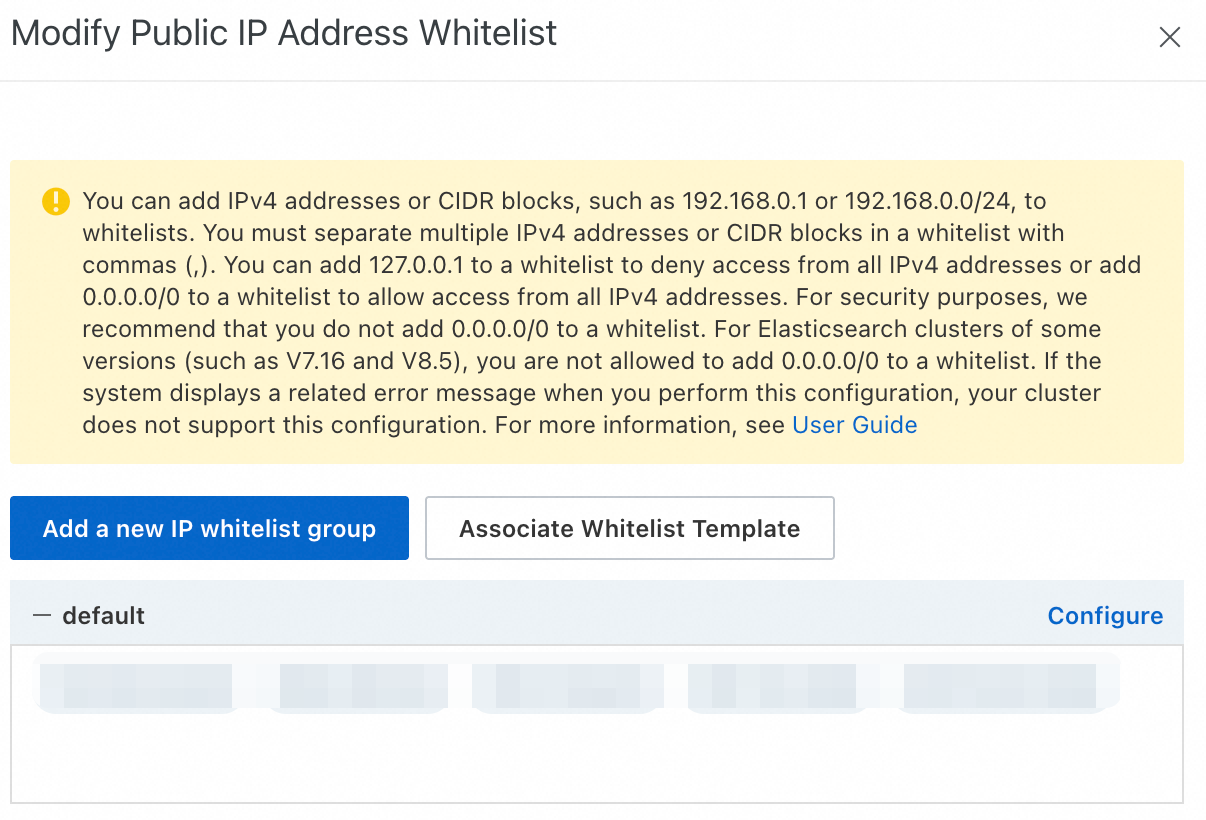Collapse the default whitelist group
This screenshot has width=1206, height=820.
pyautogui.click(x=41, y=615)
